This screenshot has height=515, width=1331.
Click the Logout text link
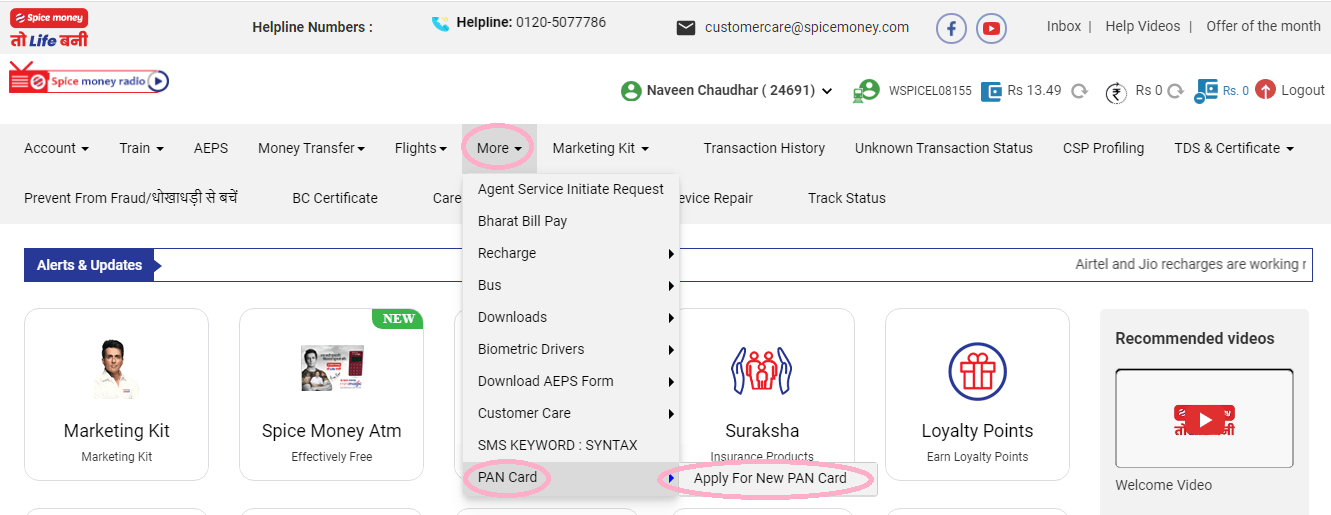(x=1303, y=90)
